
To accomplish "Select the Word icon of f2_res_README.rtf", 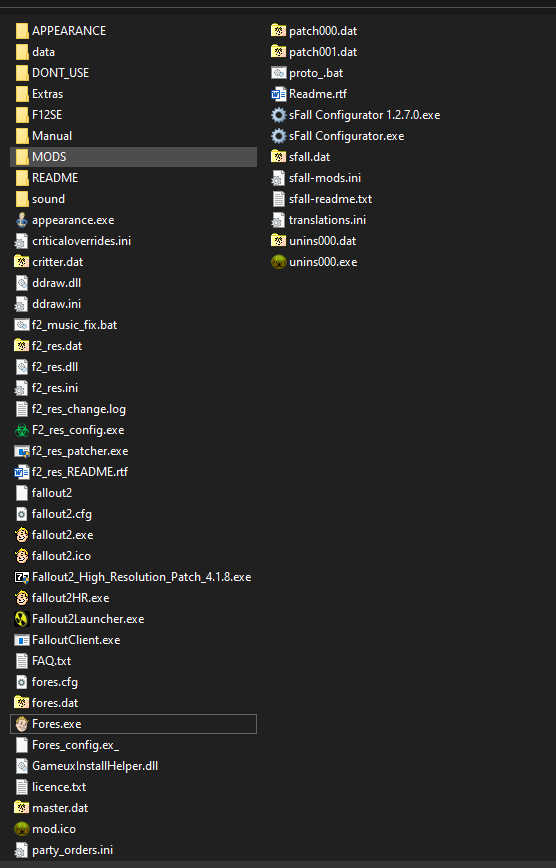I will [22, 472].
